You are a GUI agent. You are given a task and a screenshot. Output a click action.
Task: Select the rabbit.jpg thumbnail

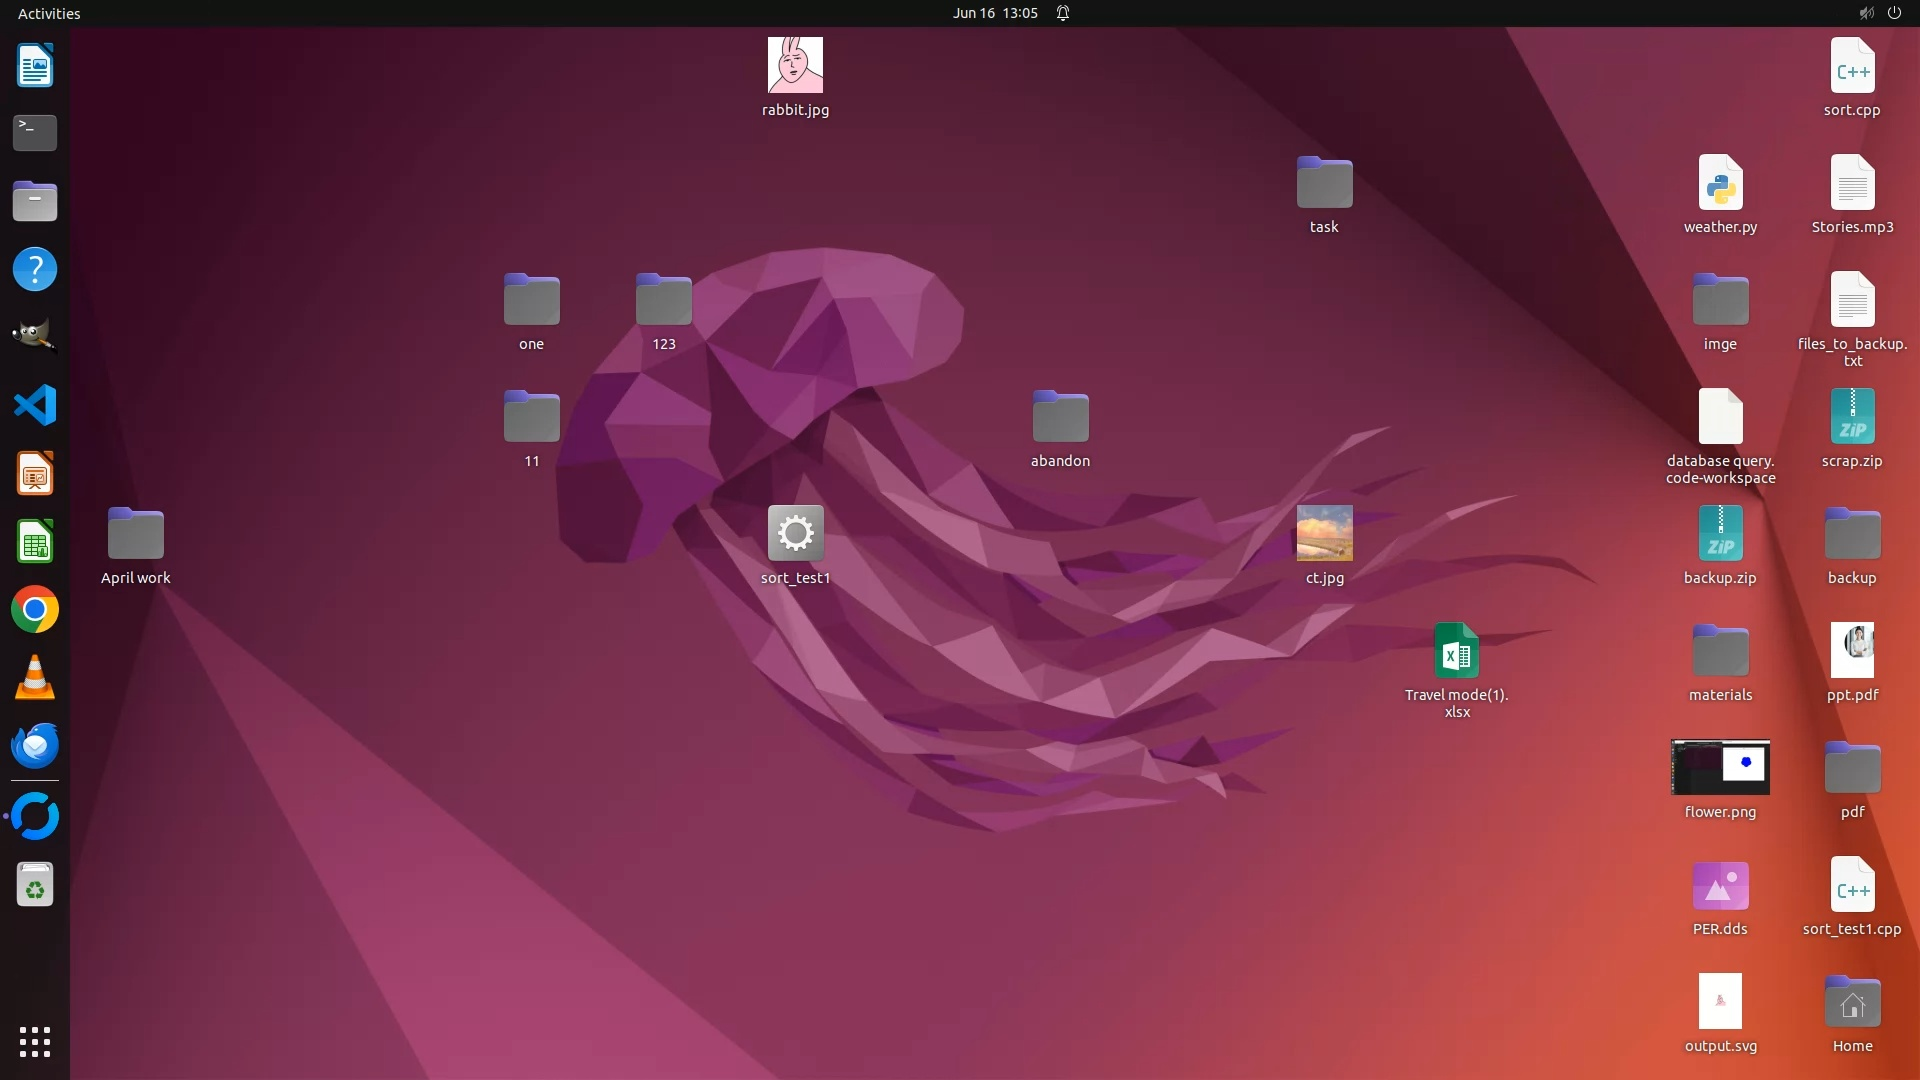point(795,66)
